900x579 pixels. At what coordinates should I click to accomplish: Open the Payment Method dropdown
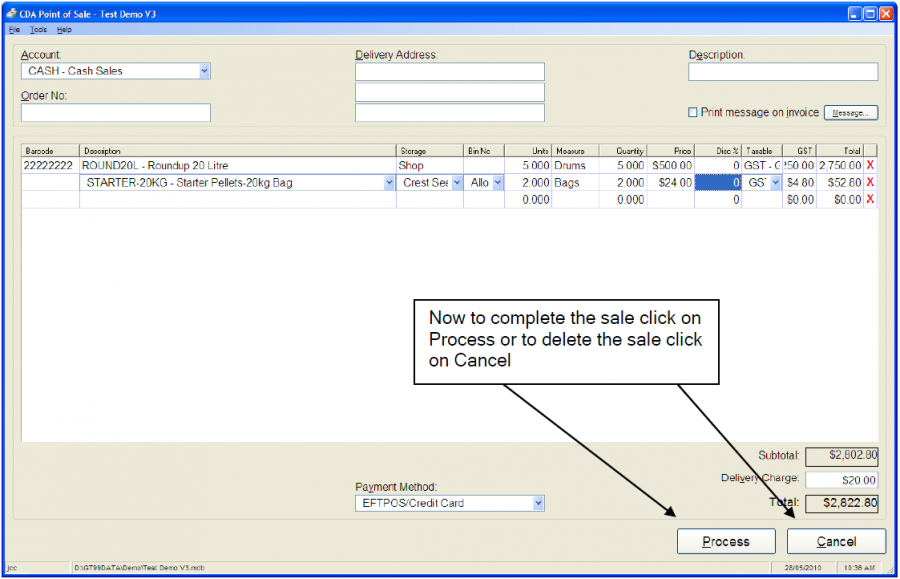(x=537, y=503)
